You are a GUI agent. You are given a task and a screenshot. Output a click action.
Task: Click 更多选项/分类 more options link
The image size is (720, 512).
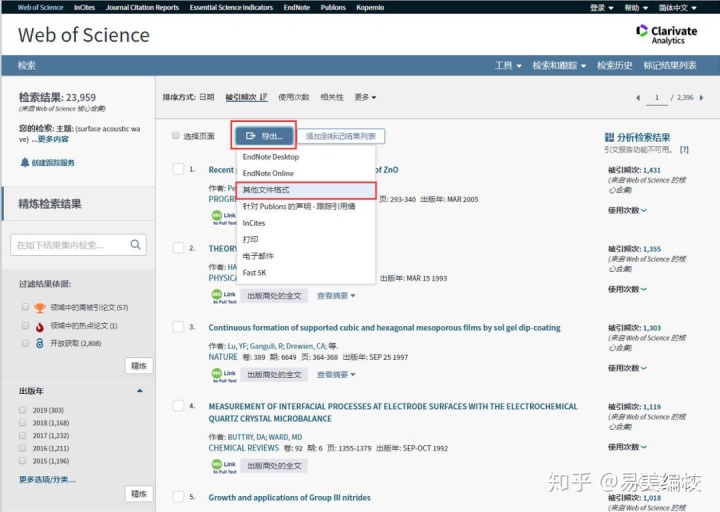click(47, 479)
